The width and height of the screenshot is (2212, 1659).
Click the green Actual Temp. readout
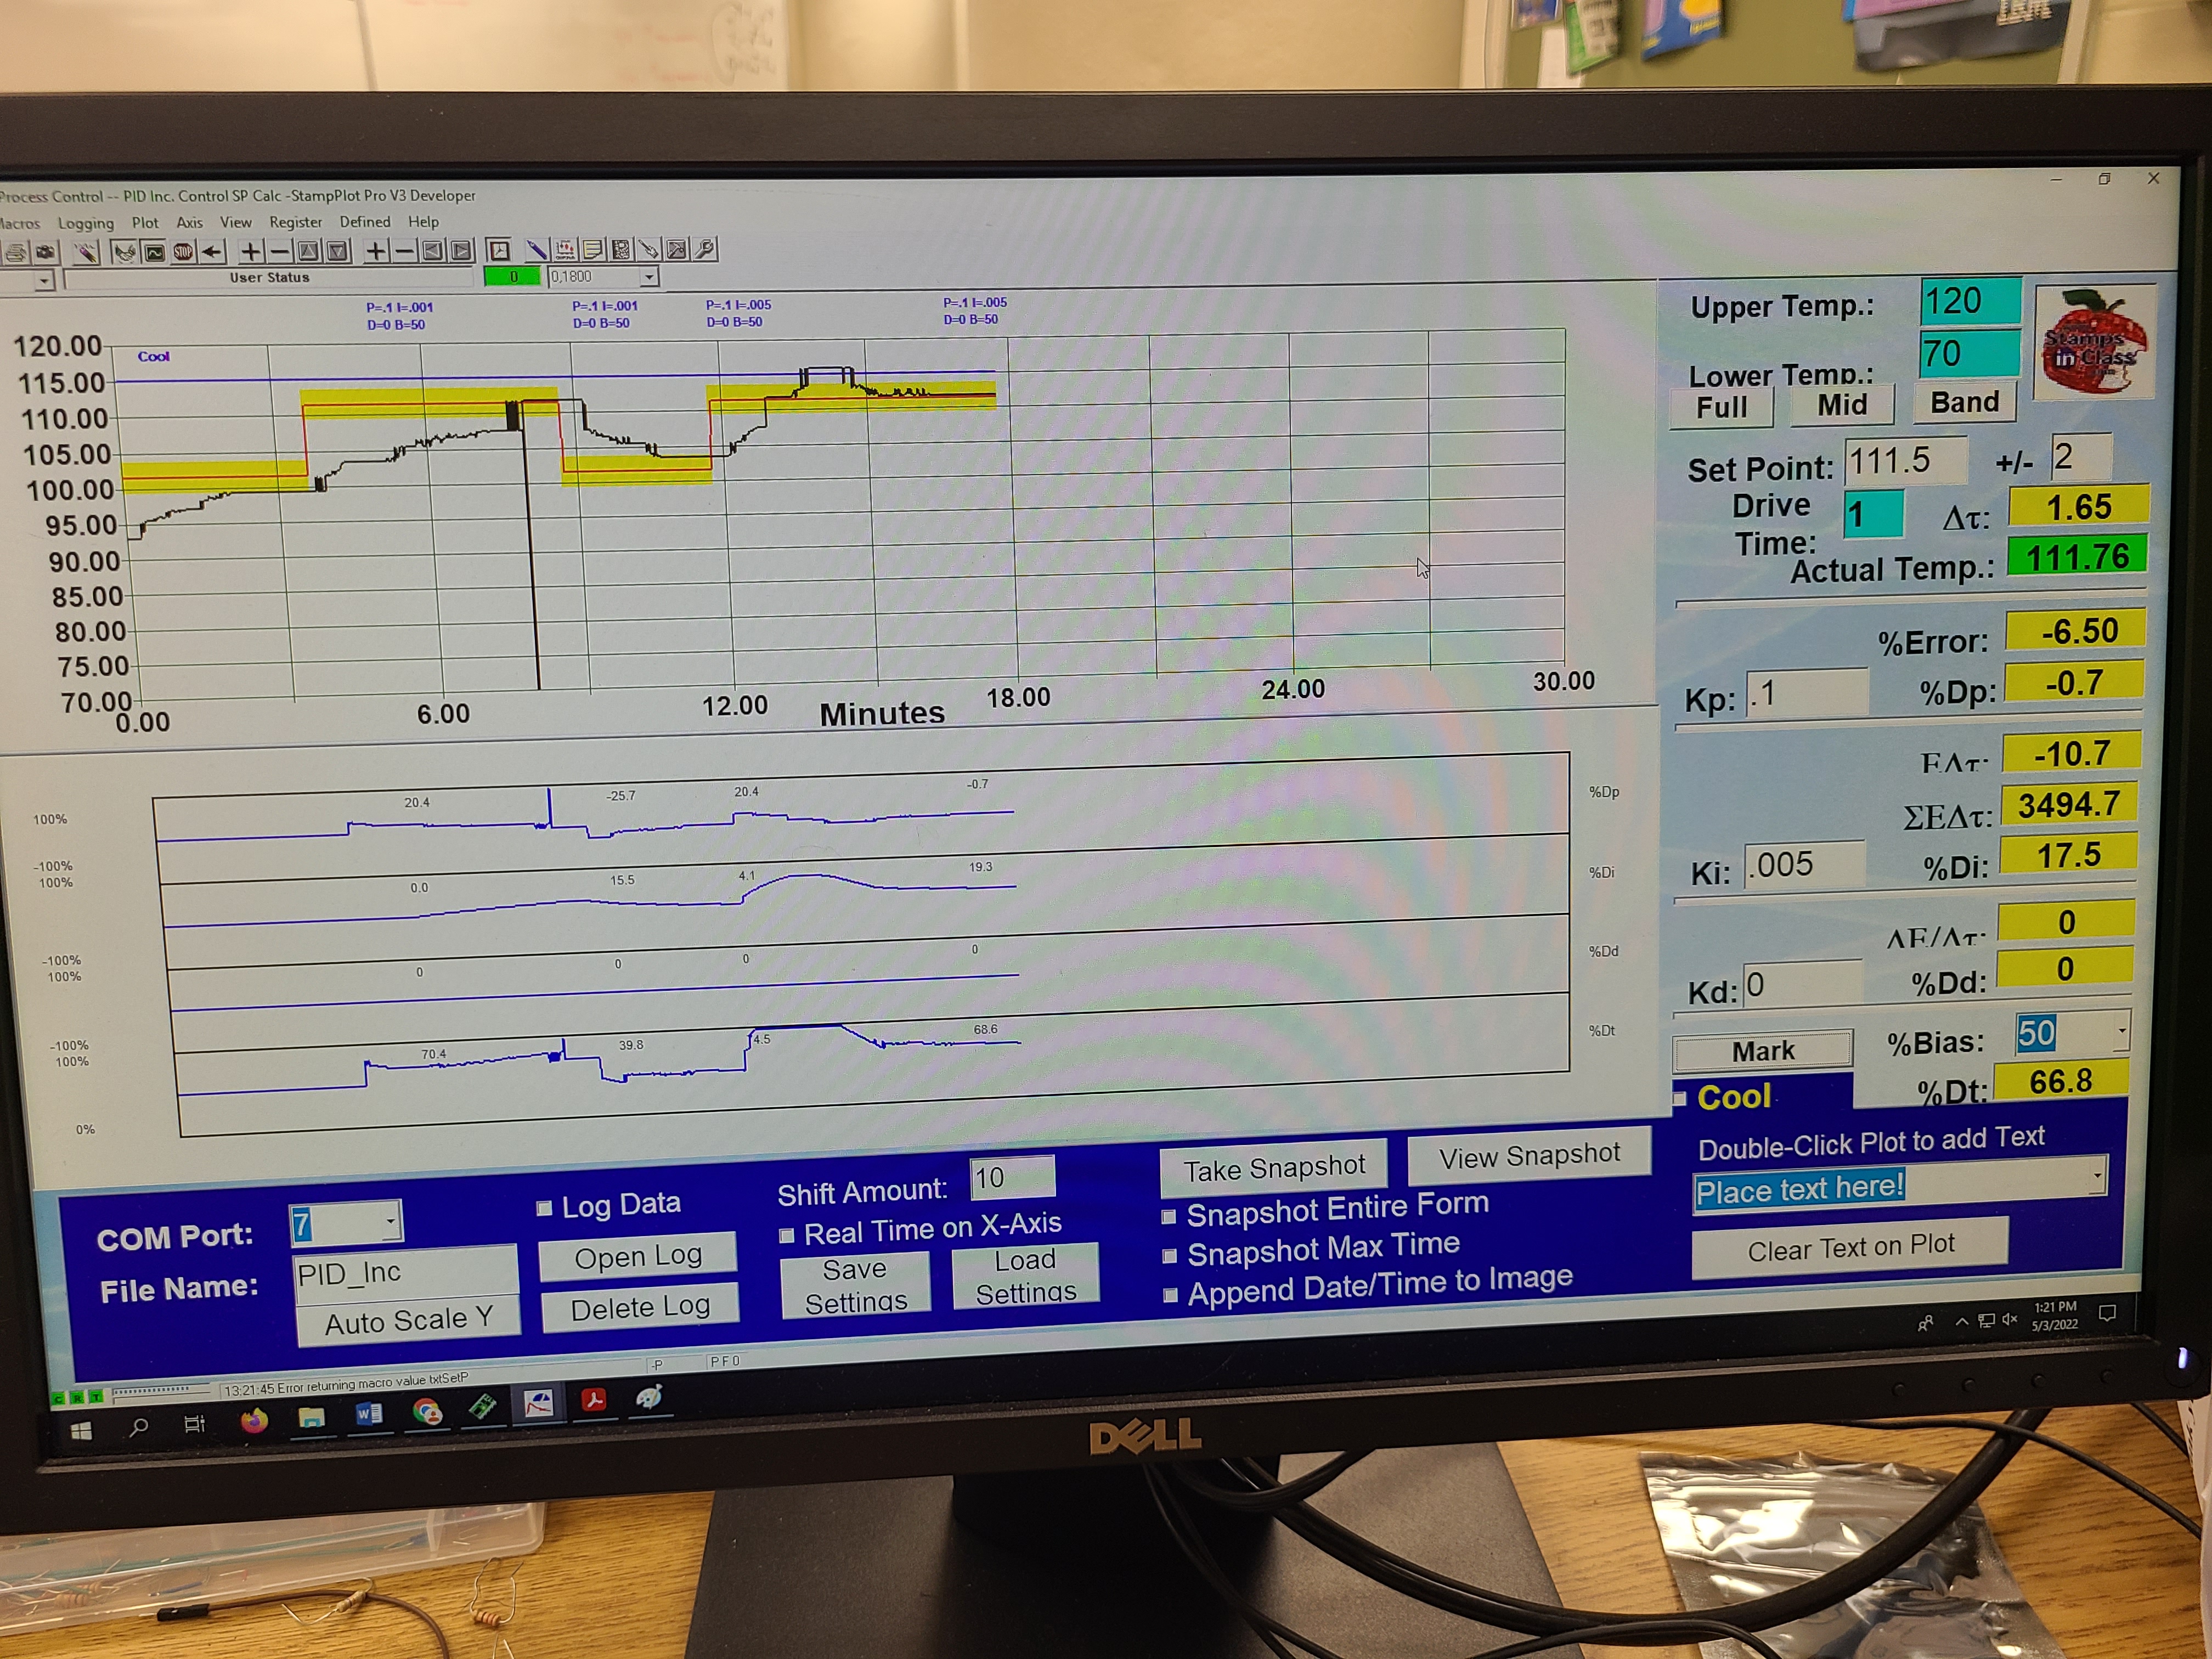pos(2078,556)
